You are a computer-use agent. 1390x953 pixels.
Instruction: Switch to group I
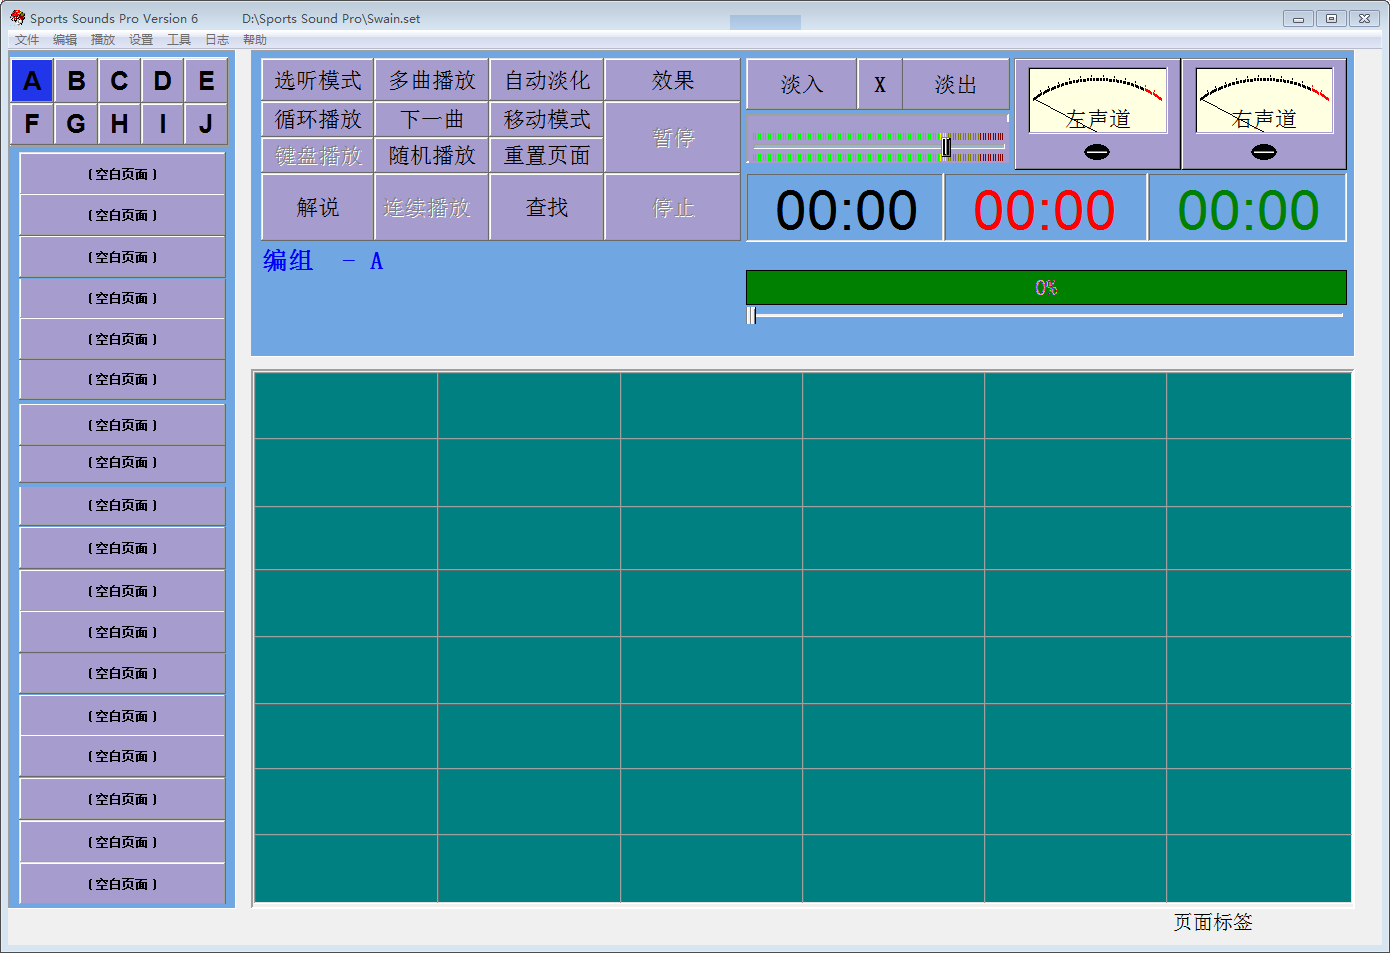(x=163, y=124)
